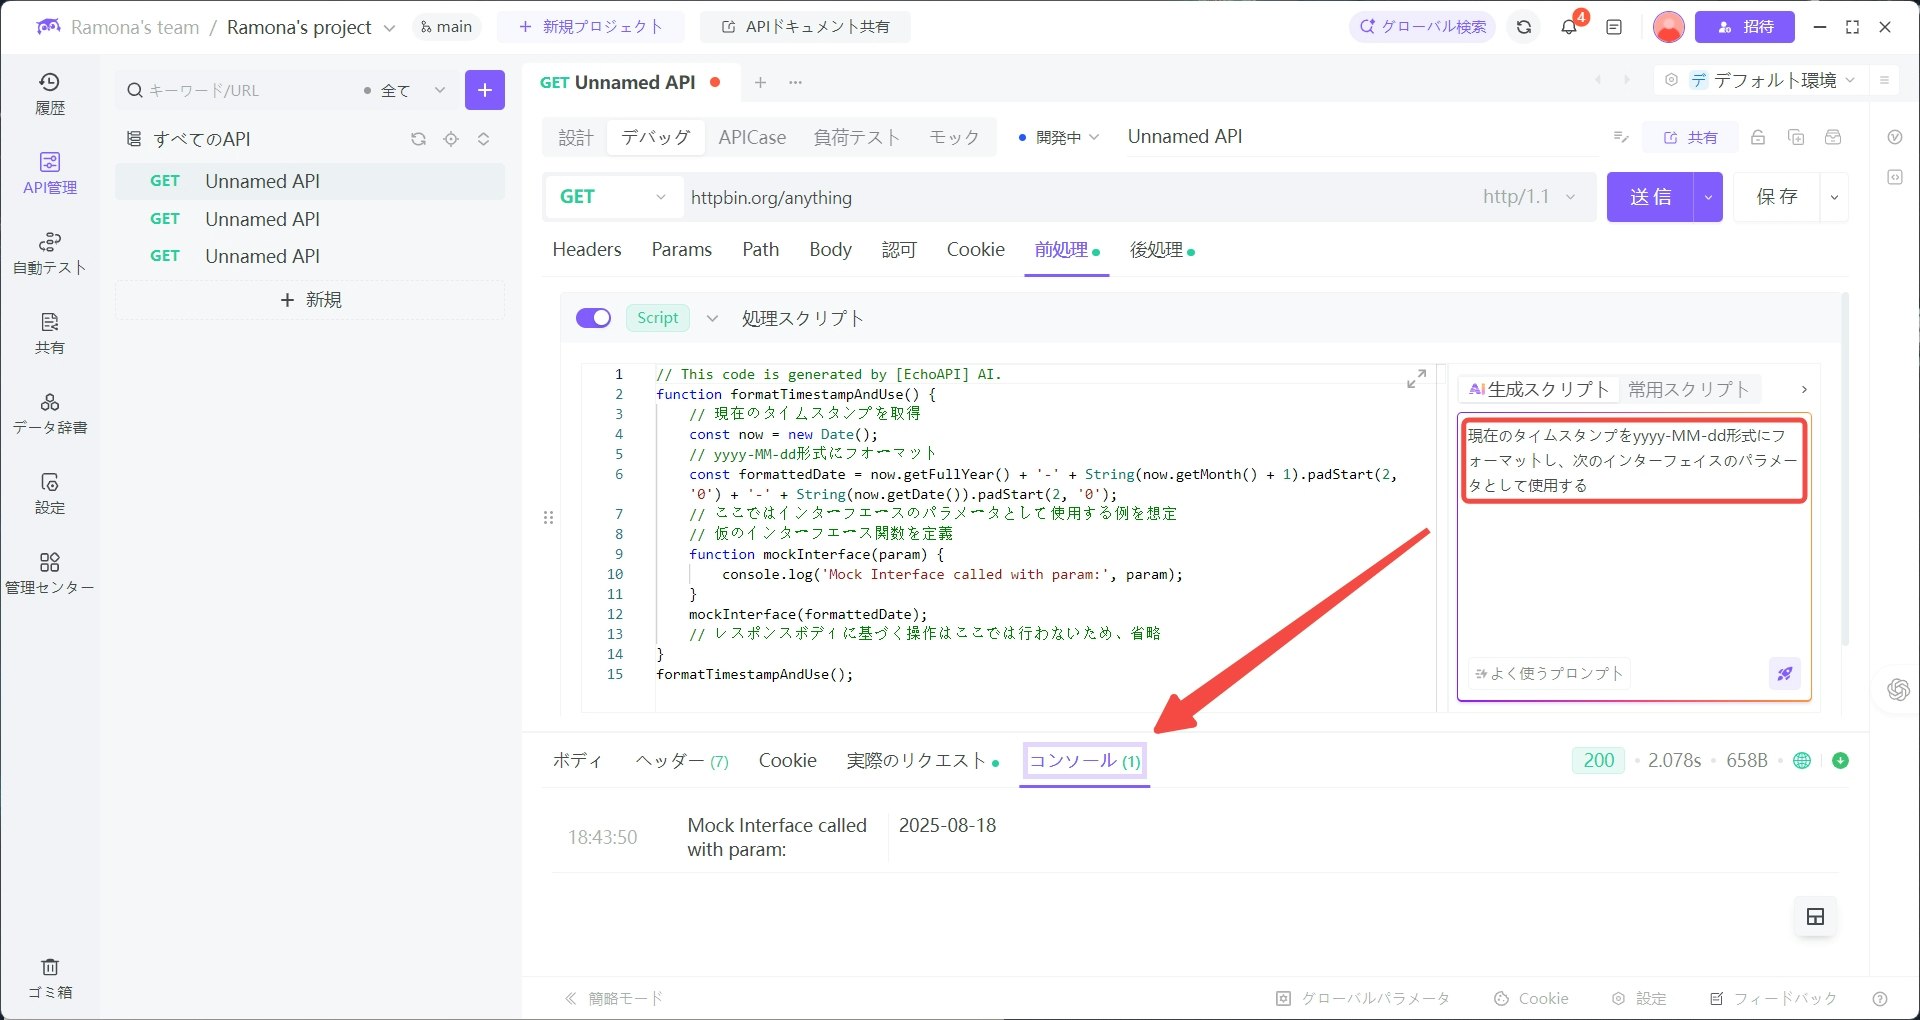Screen dimensions: 1920x1020
Task: Send the AI prompt via rocket icon
Action: (1784, 673)
